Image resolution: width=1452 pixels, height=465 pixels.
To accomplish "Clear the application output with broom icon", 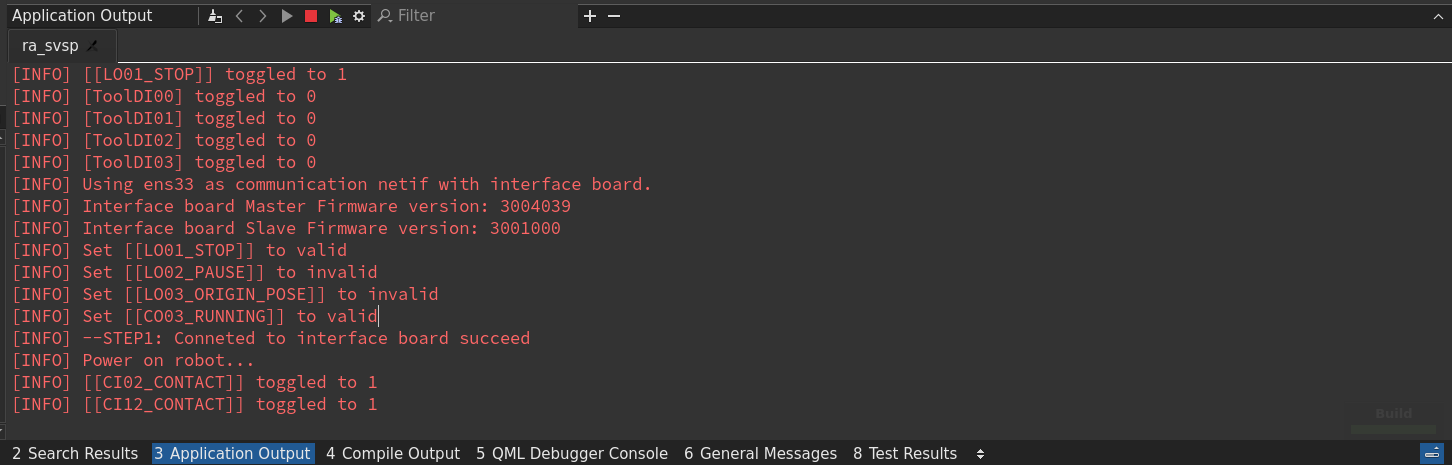I will click(x=215, y=16).
